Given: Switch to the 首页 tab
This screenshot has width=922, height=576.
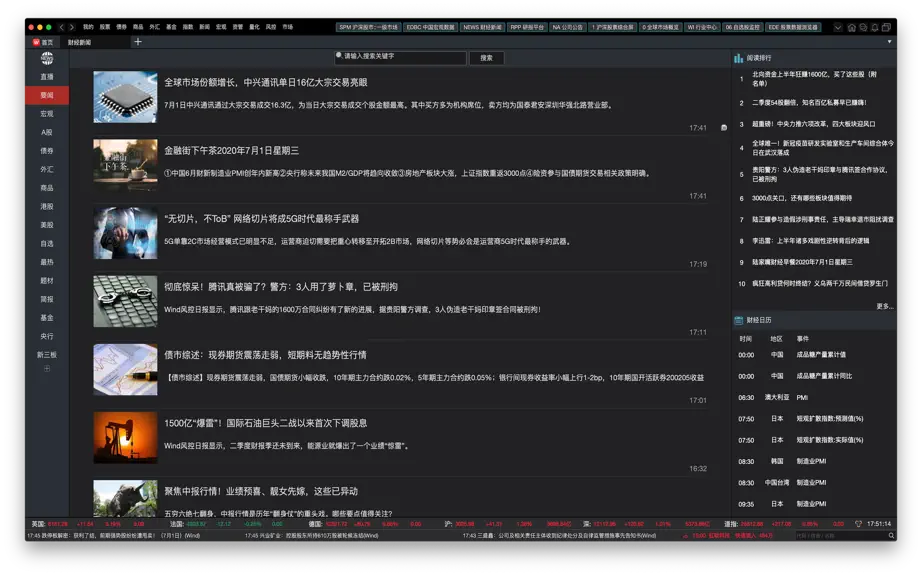Looking at the screenshot, I should click(x=44, y=42).
